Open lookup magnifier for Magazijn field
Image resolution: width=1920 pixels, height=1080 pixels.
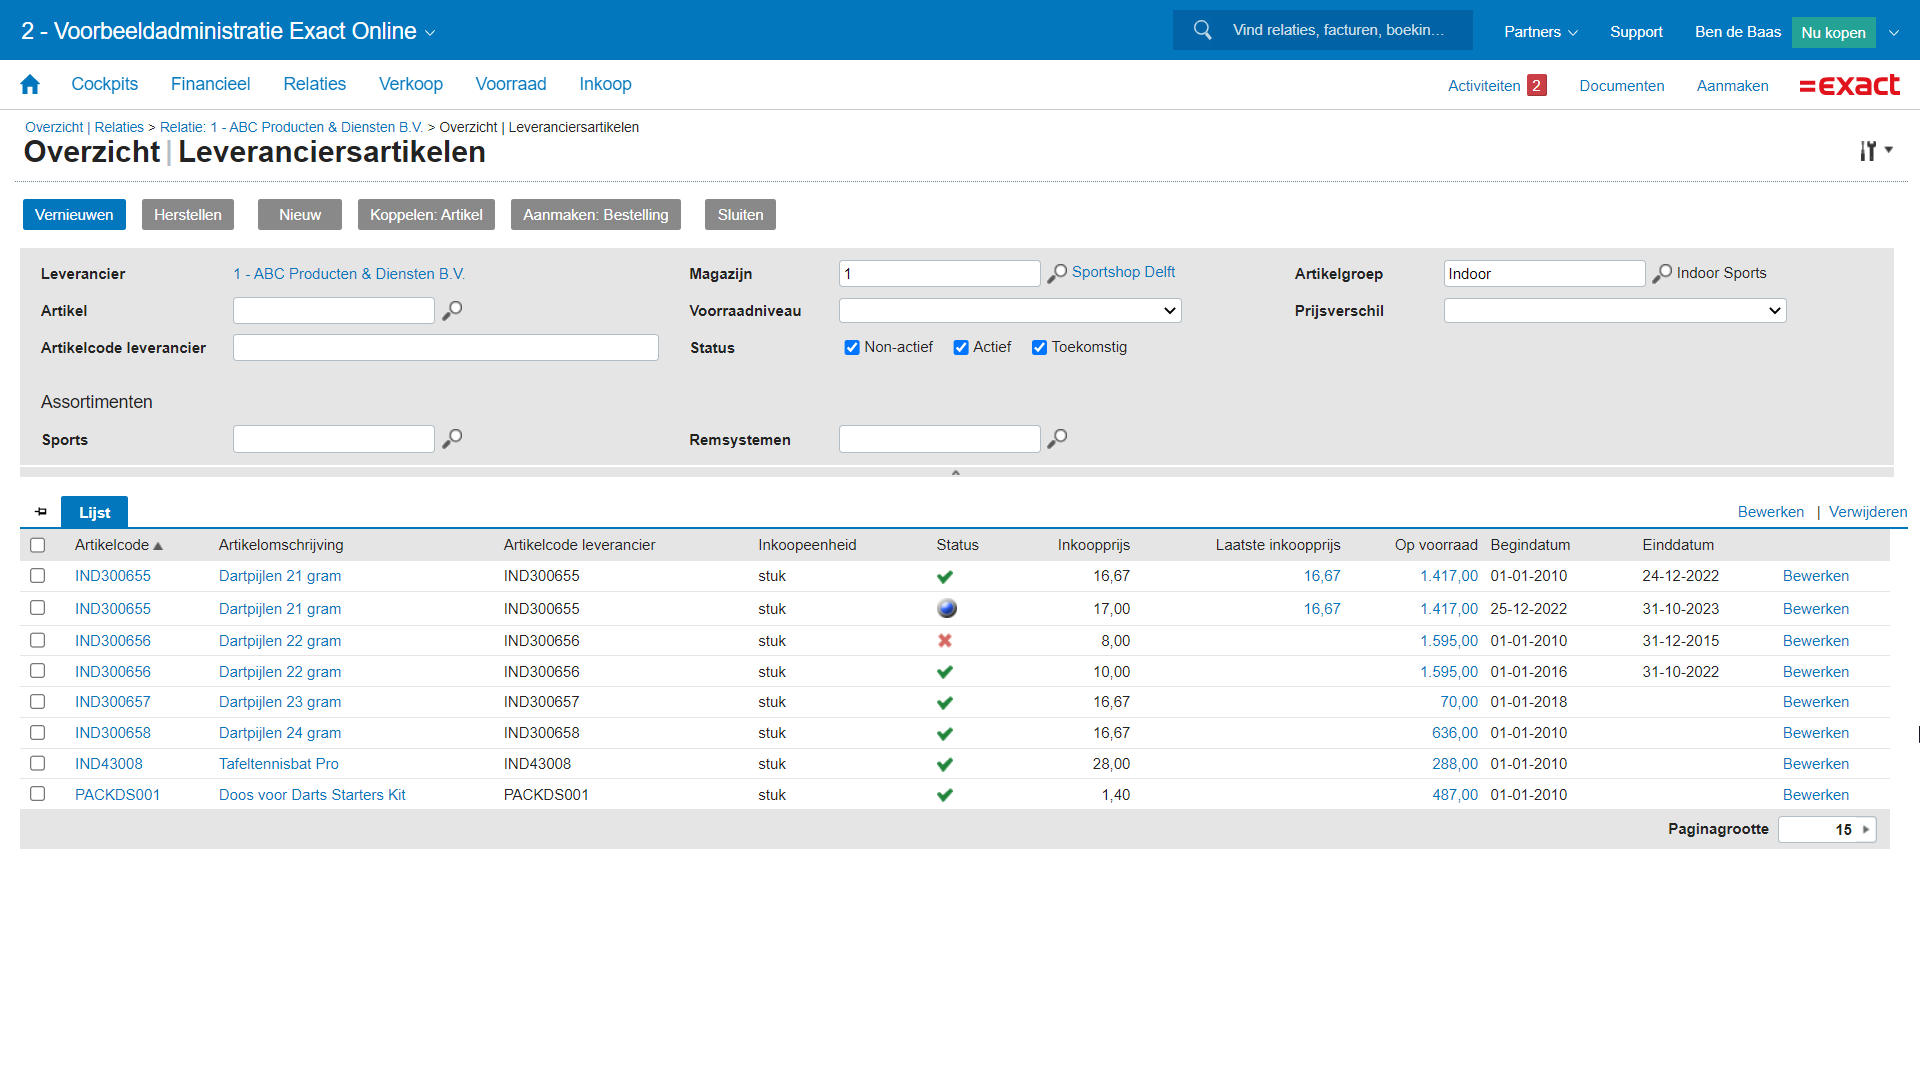pos(1057,273)
